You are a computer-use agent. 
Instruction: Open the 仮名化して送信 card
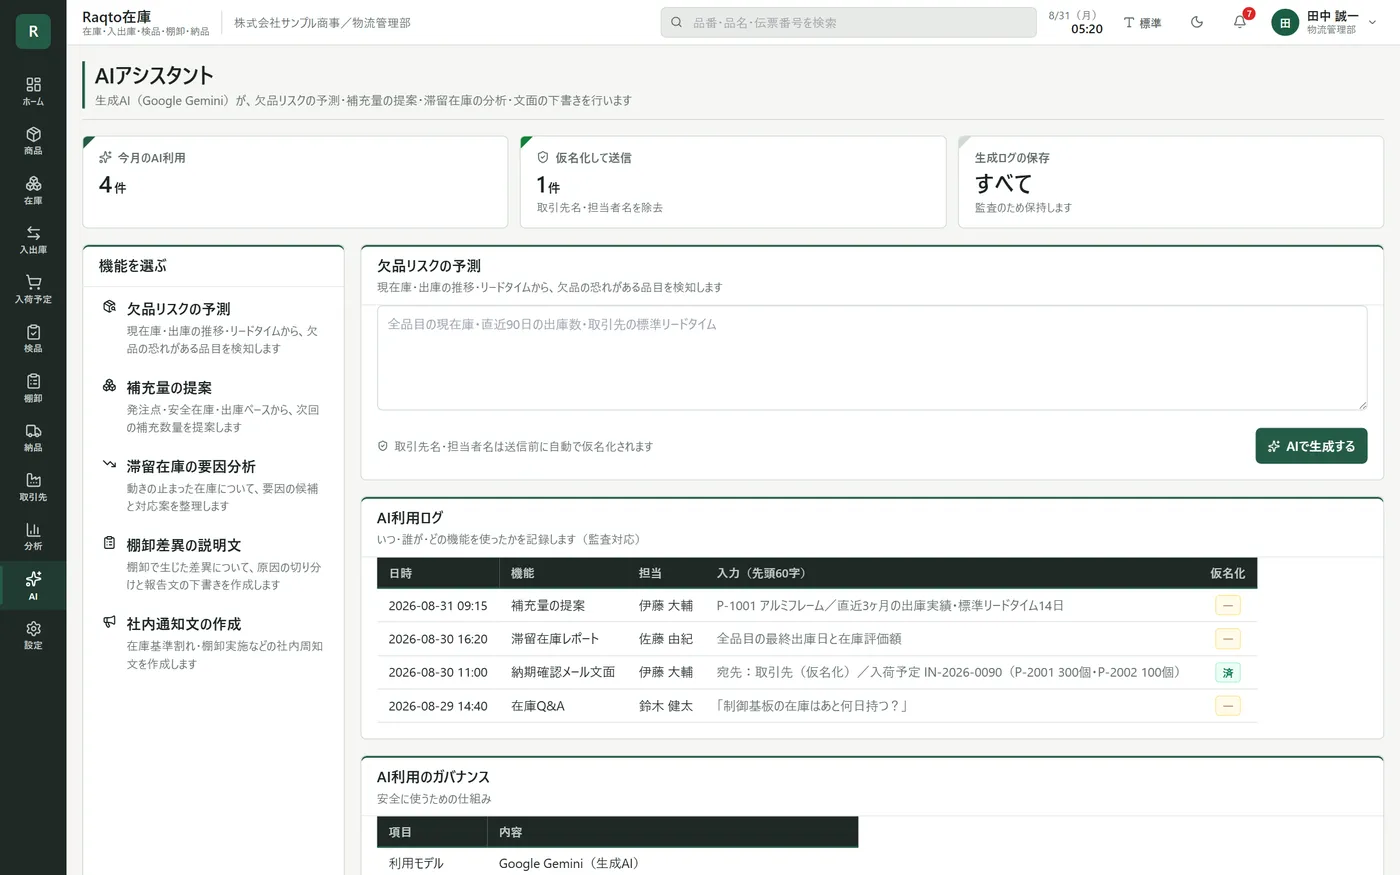733,182
